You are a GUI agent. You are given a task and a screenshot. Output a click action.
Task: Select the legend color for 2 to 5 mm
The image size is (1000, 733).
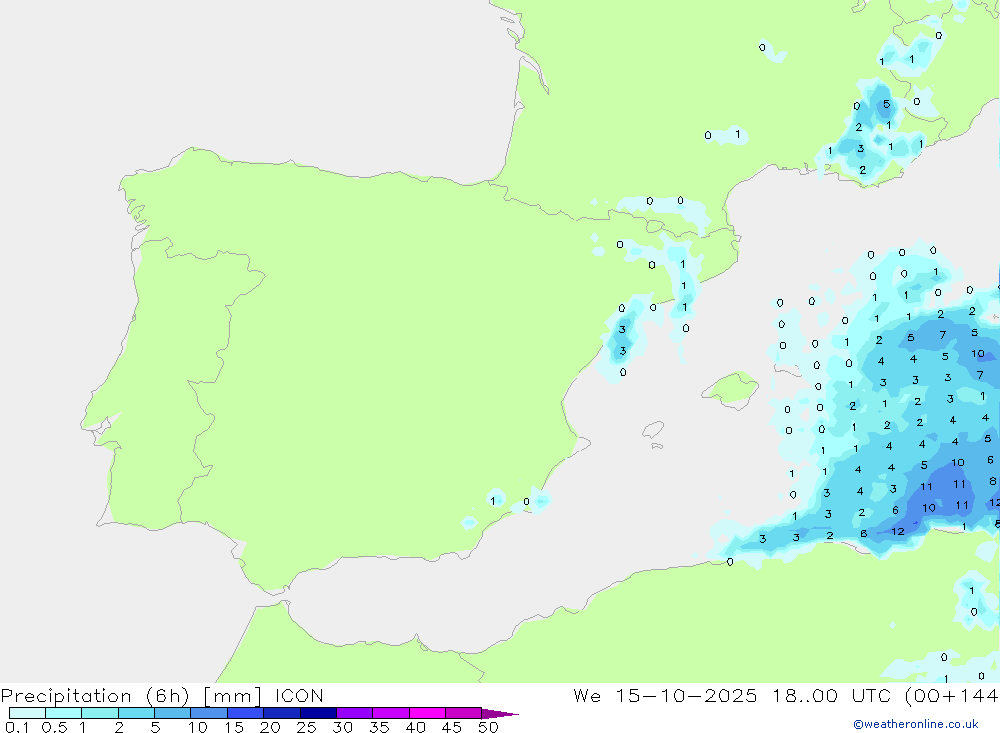pos(136,713)
